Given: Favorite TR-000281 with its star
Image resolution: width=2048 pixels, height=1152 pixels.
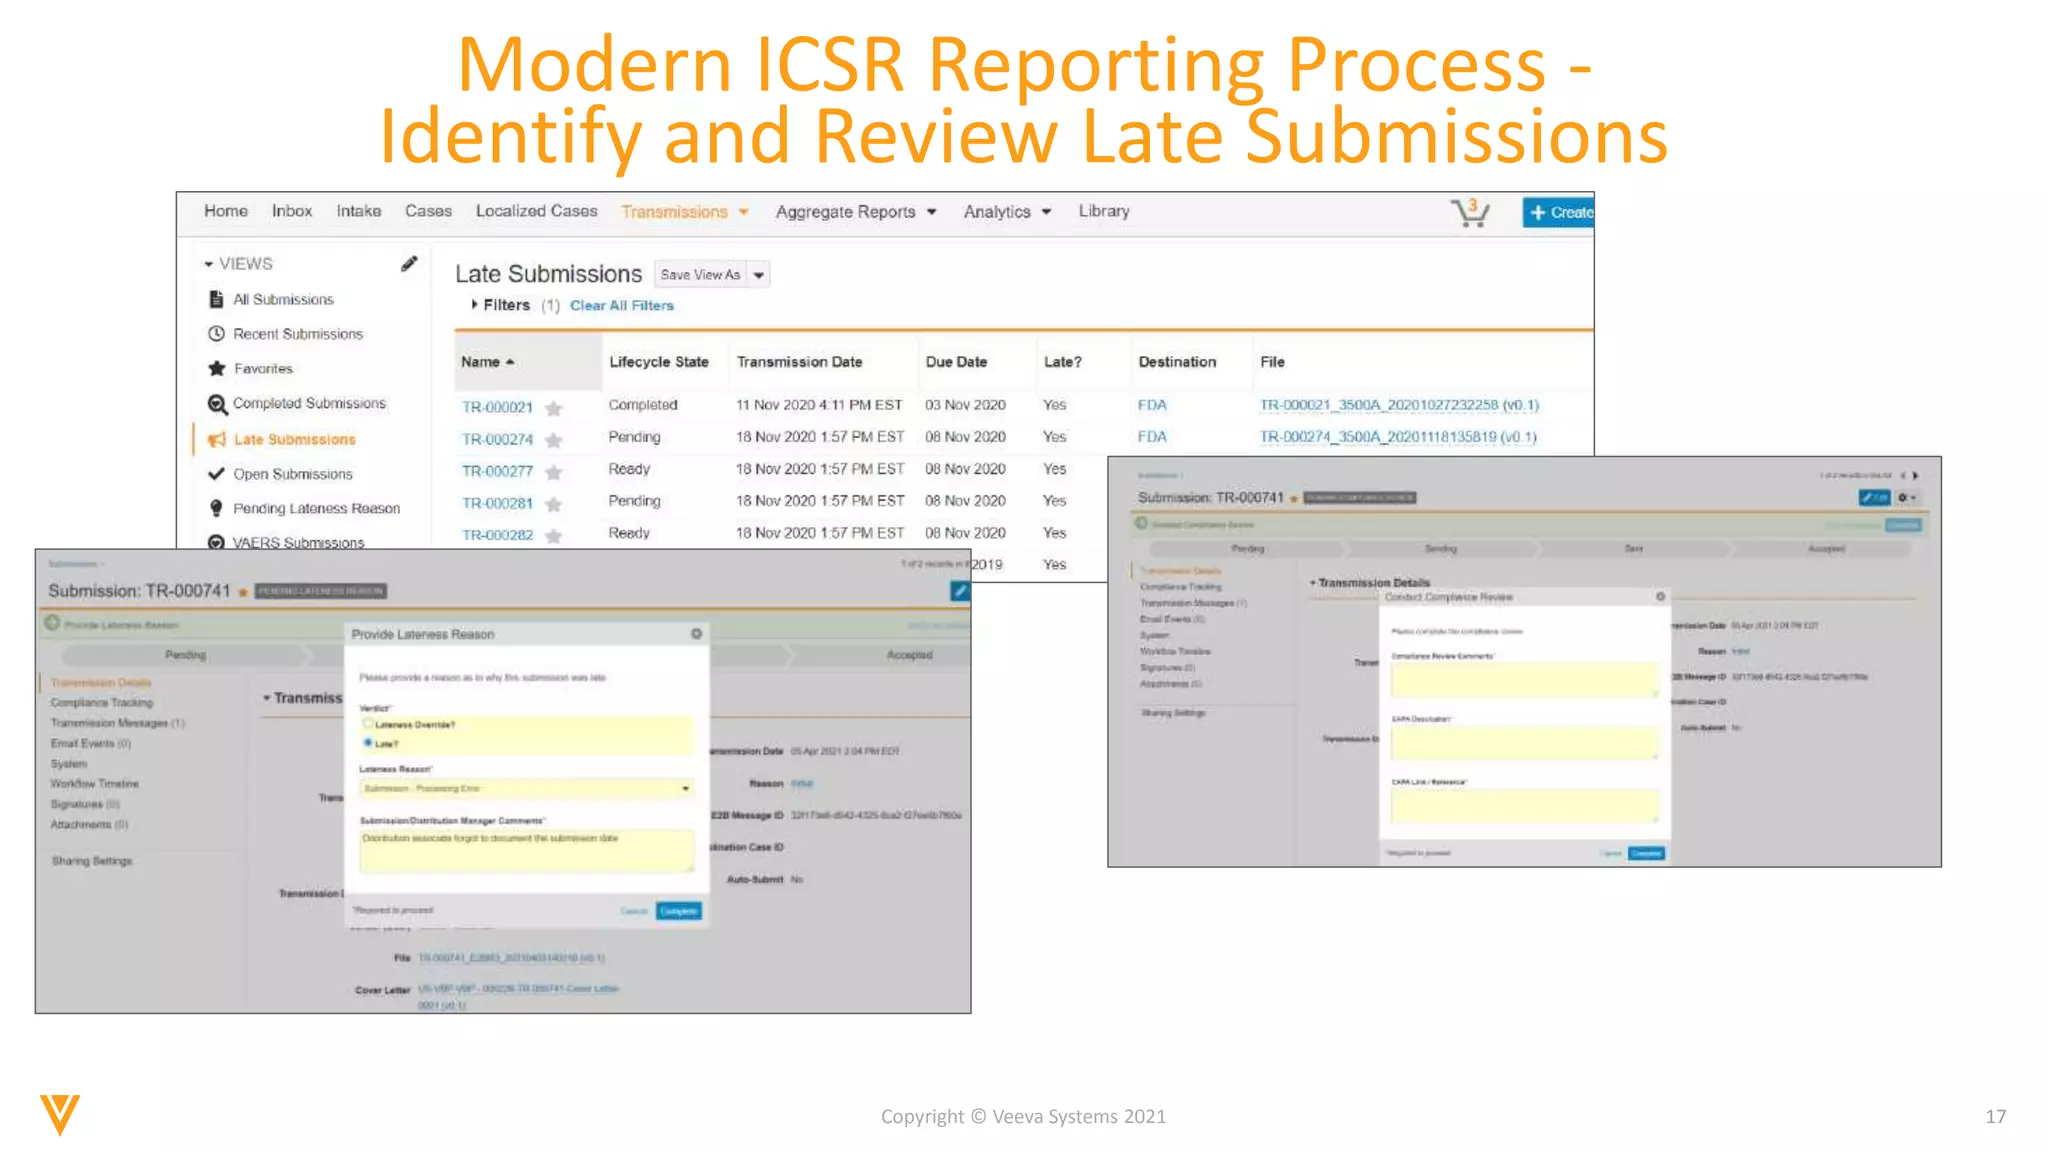Looking at the screenshot, I should click(x=554, y=504).
